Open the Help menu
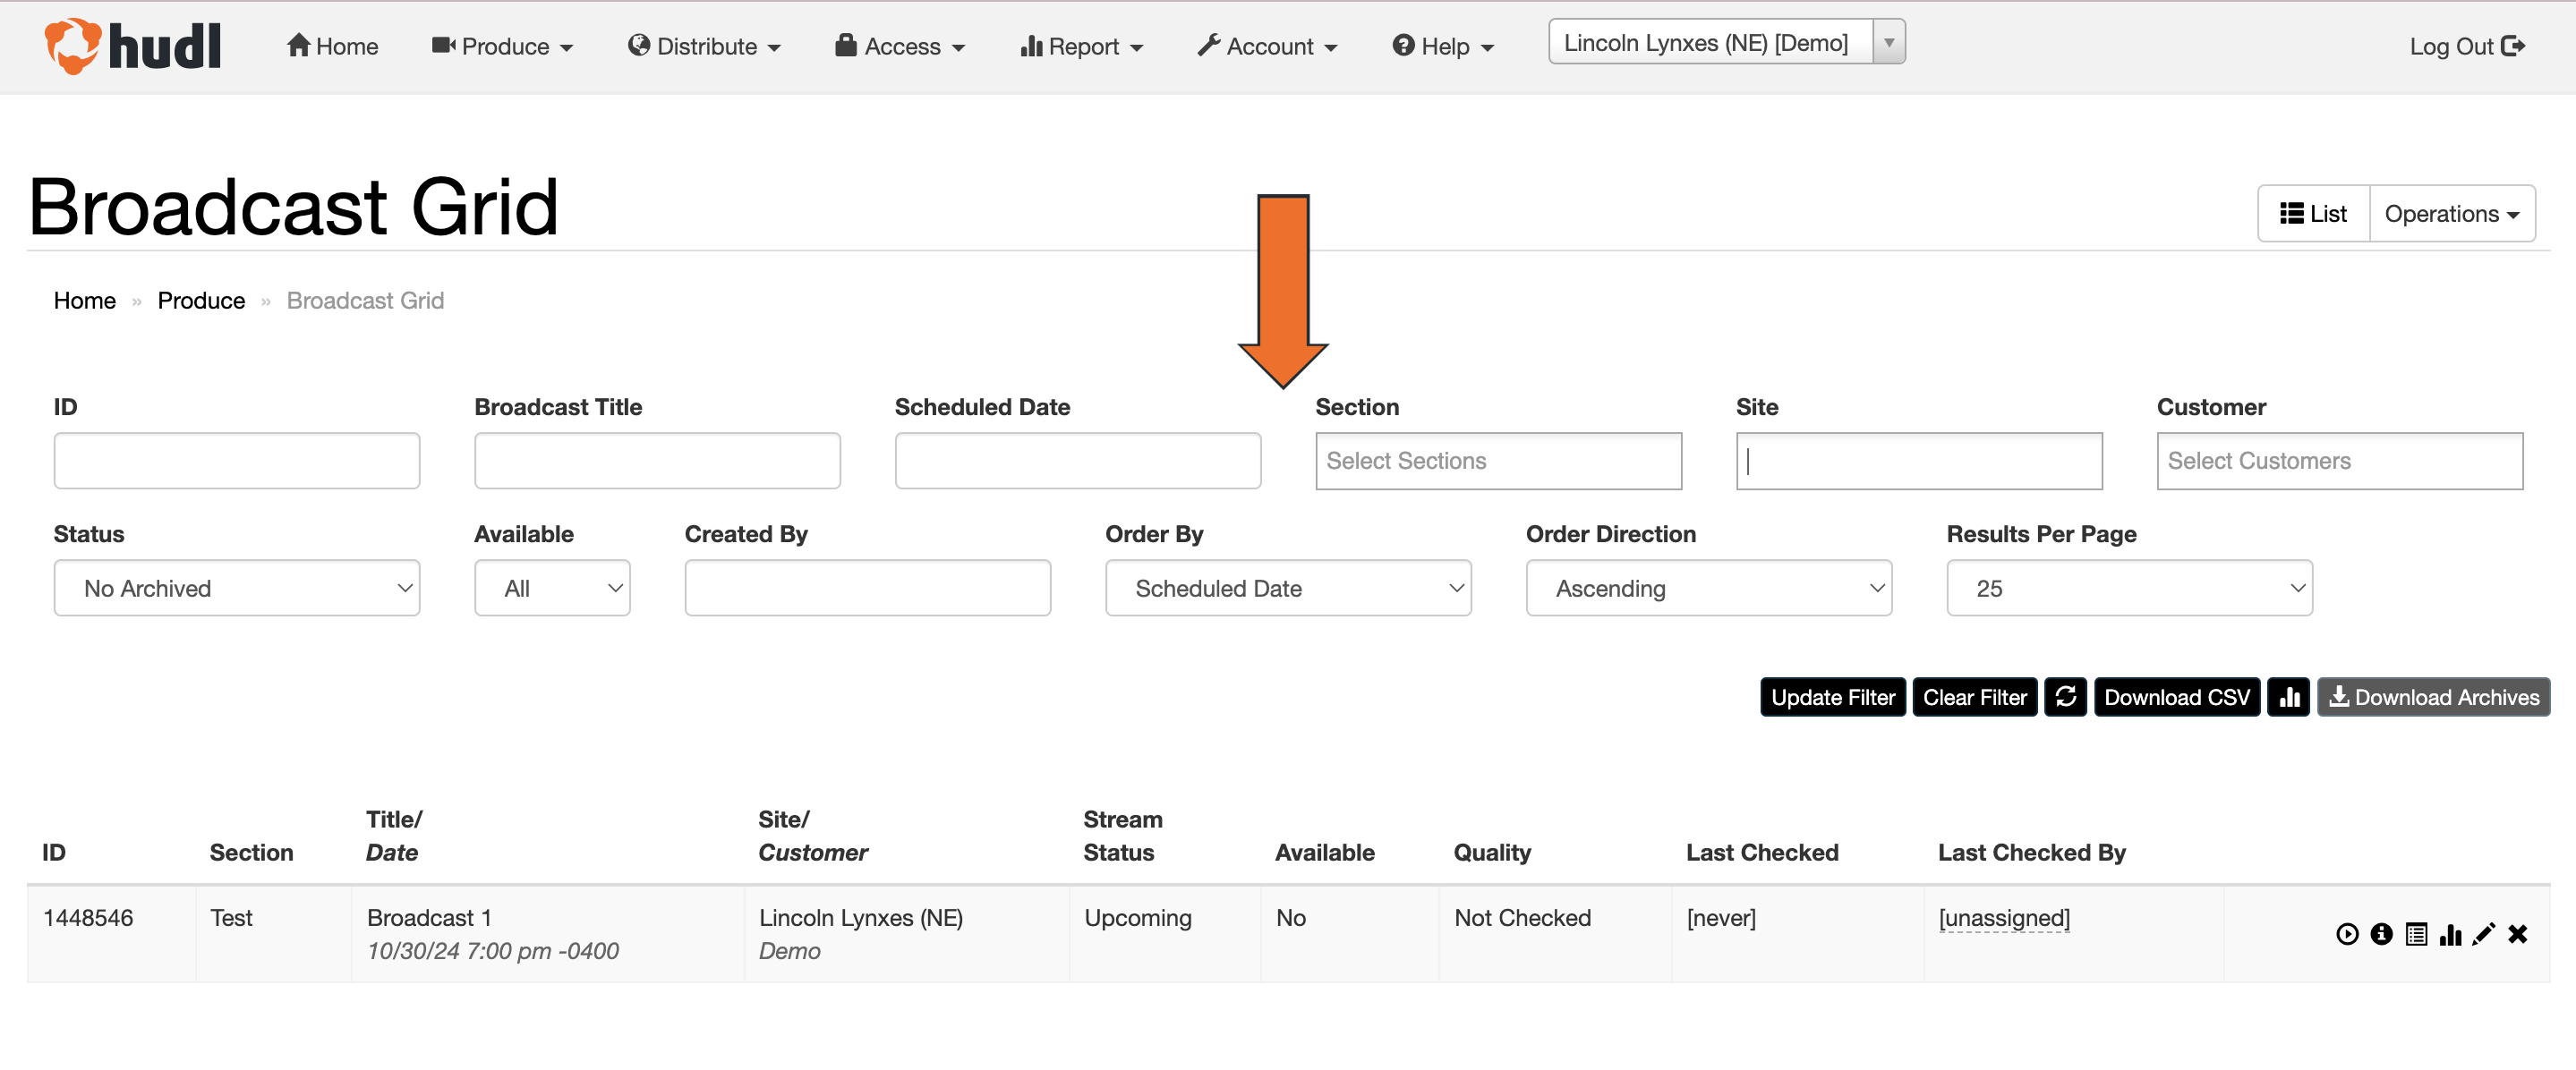Screen dimensions: 2576x1070 click(1443, 46)
